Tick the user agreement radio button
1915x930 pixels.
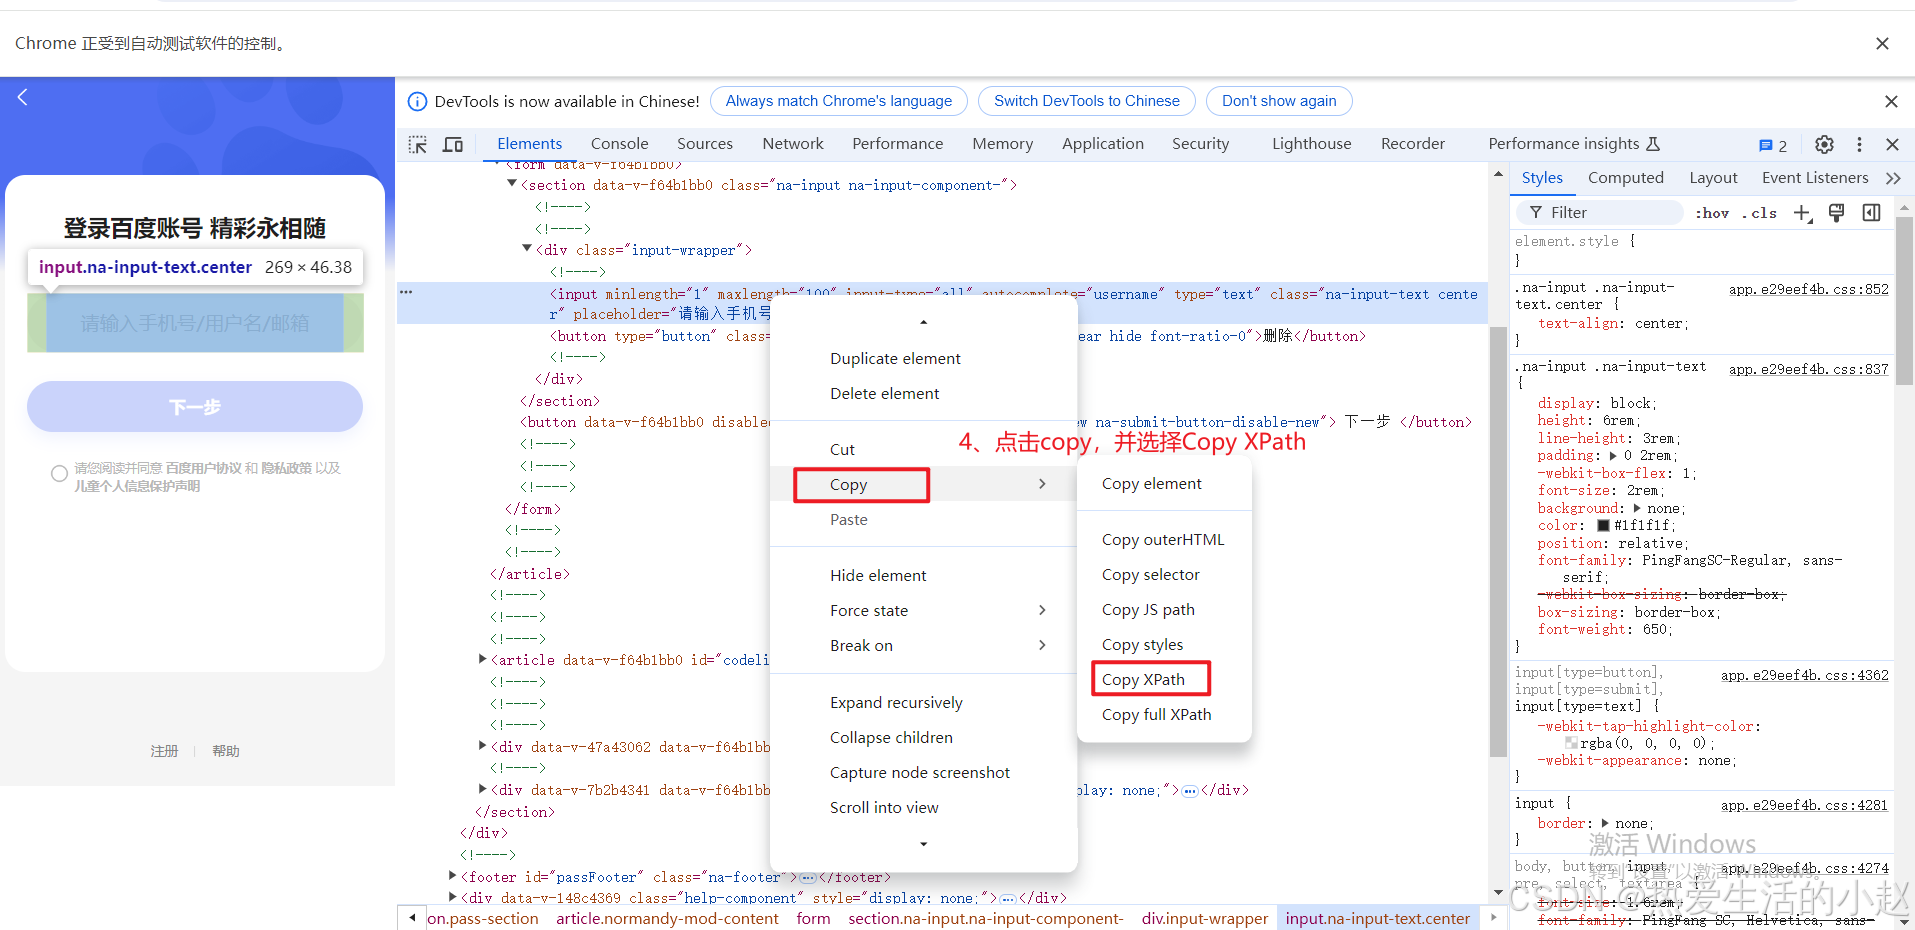point(59,474)
